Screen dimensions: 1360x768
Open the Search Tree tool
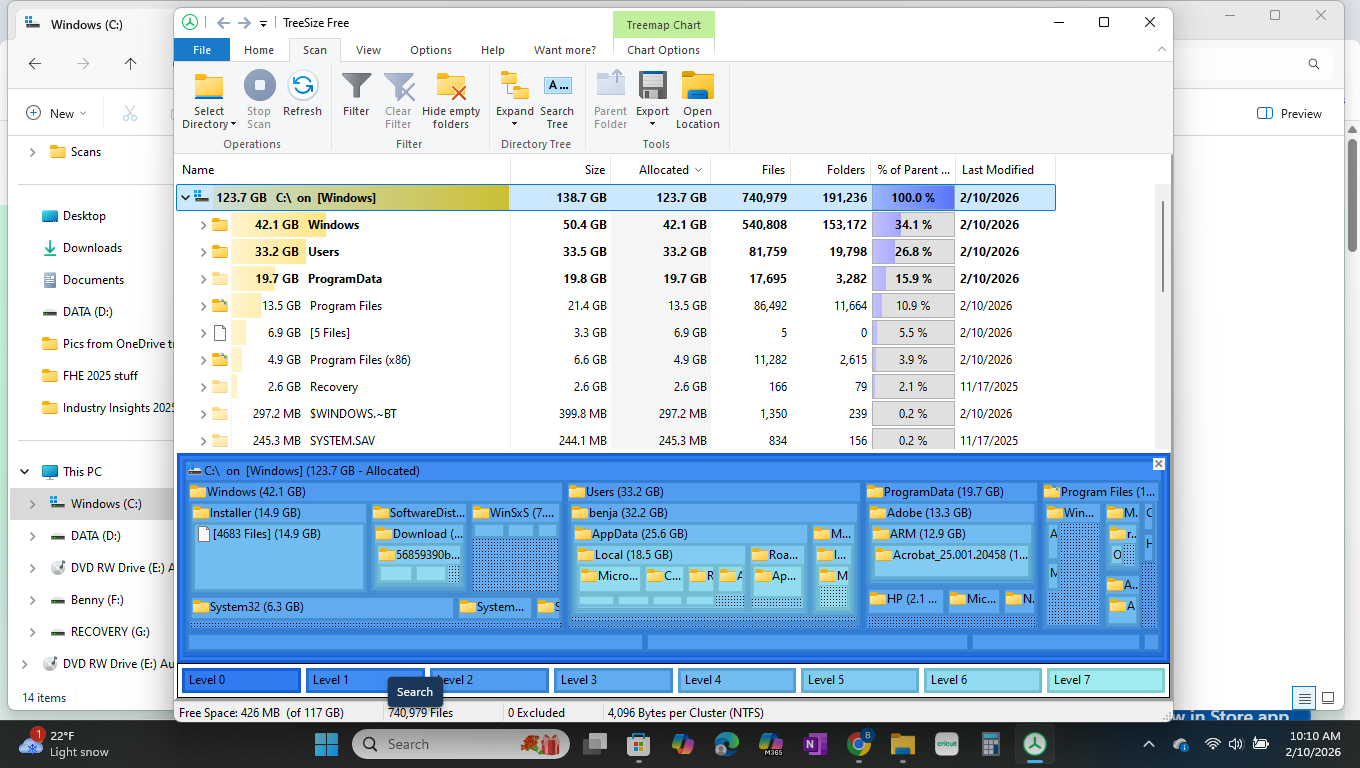pos(557,86)
